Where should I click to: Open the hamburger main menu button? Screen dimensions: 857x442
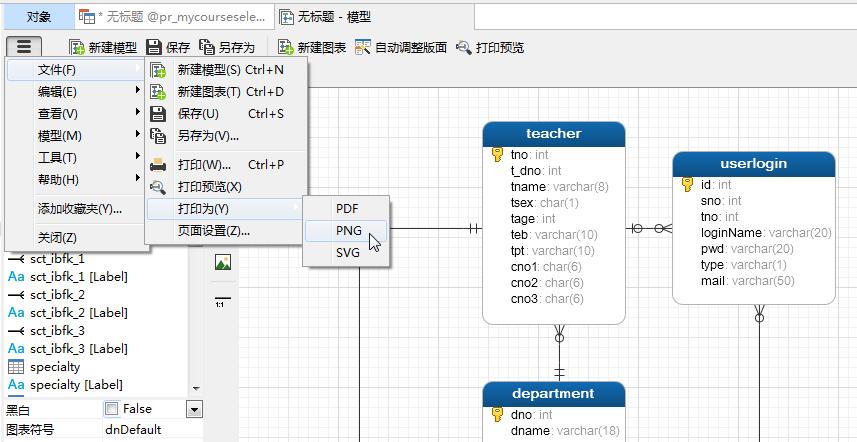(24, 47)
